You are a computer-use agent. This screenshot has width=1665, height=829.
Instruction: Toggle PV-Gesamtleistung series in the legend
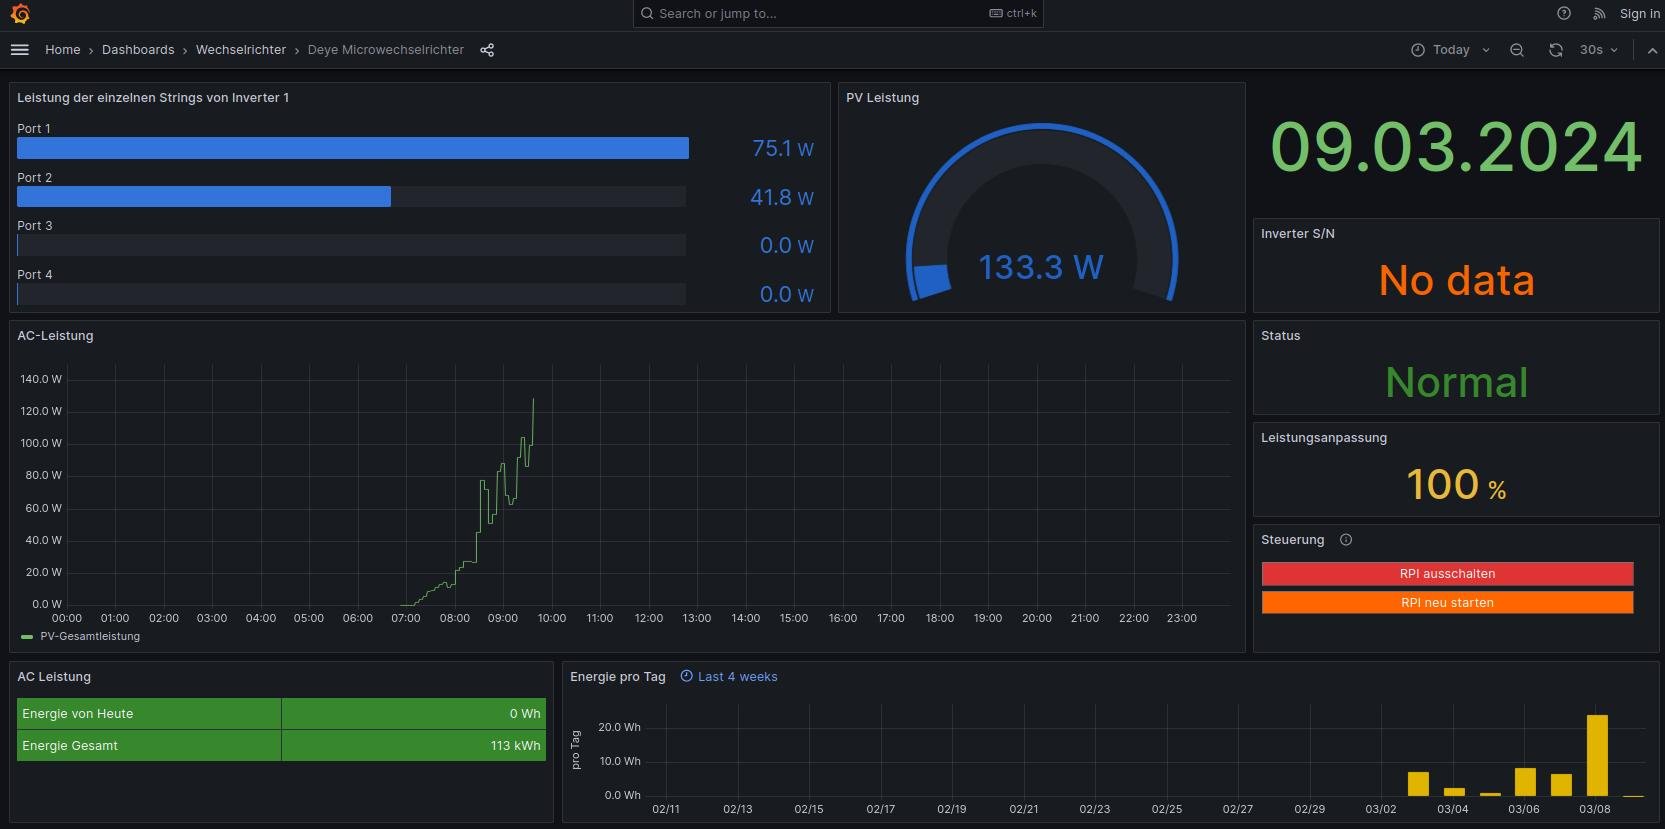(x=89, y=637)
